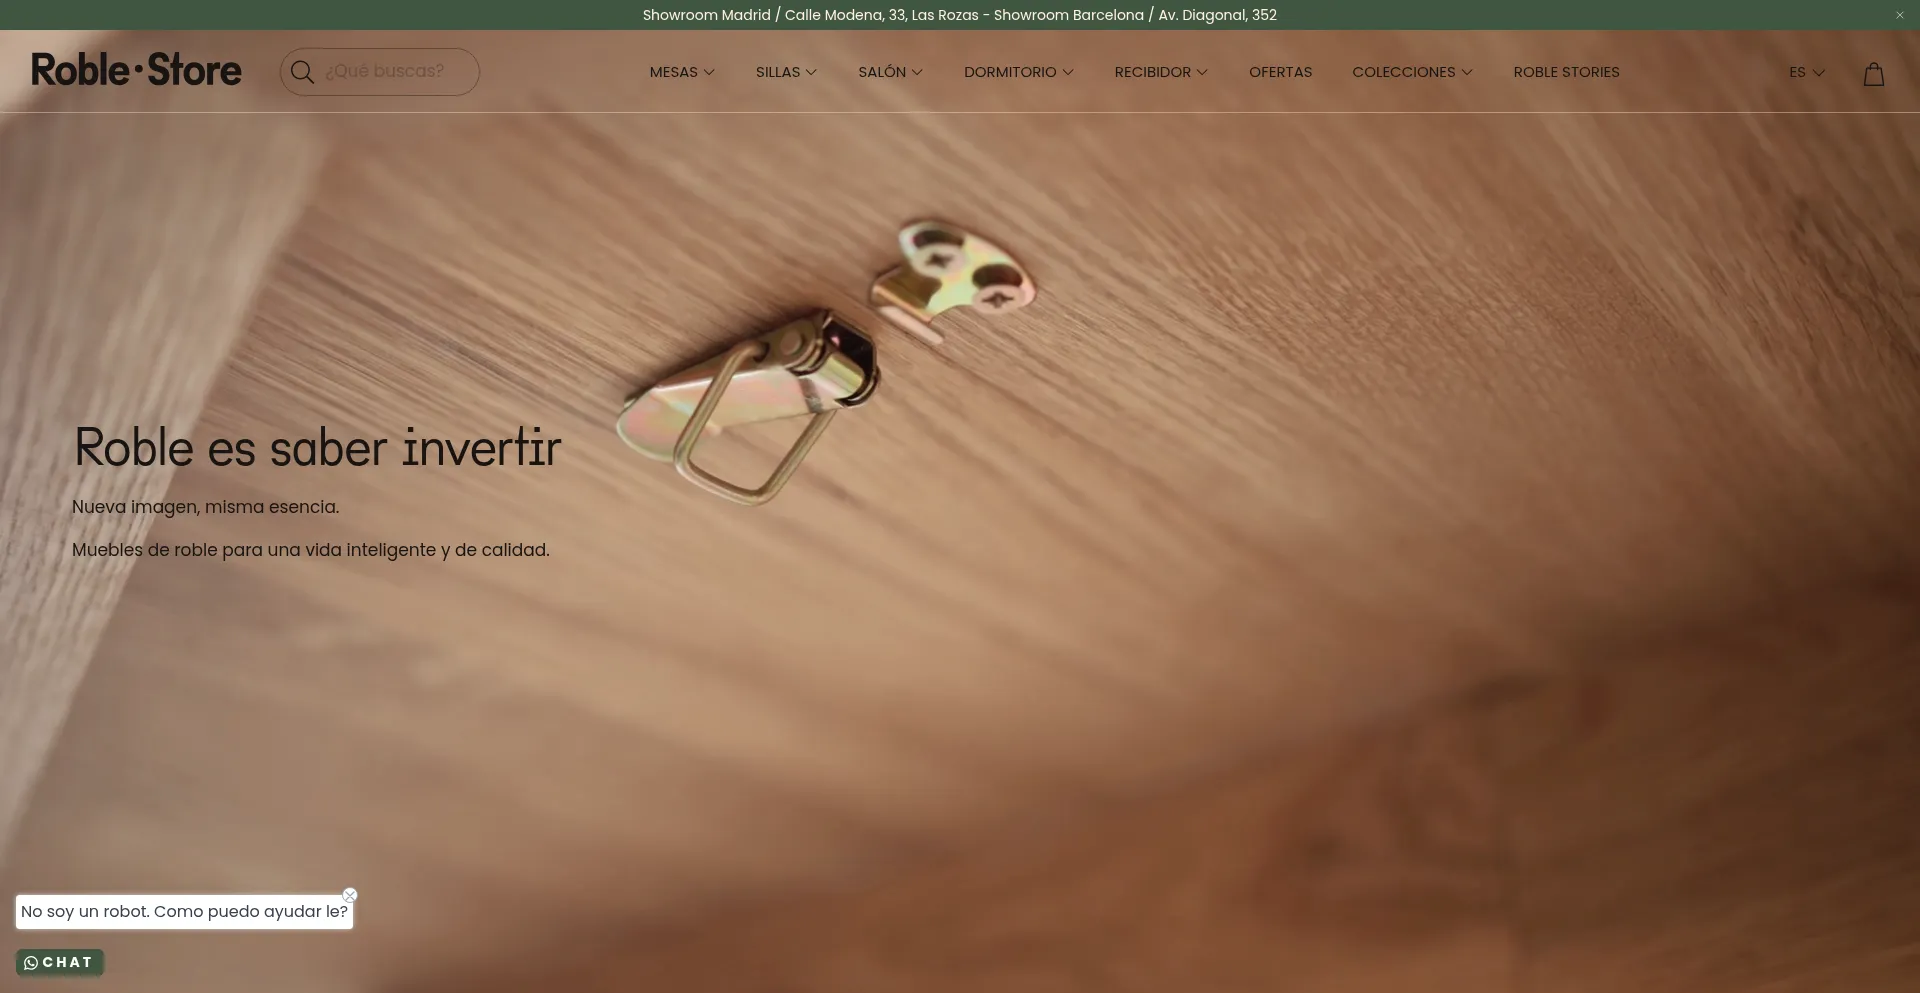
Task: Go to Ofertas page
Action: [x=1280, y=72]
